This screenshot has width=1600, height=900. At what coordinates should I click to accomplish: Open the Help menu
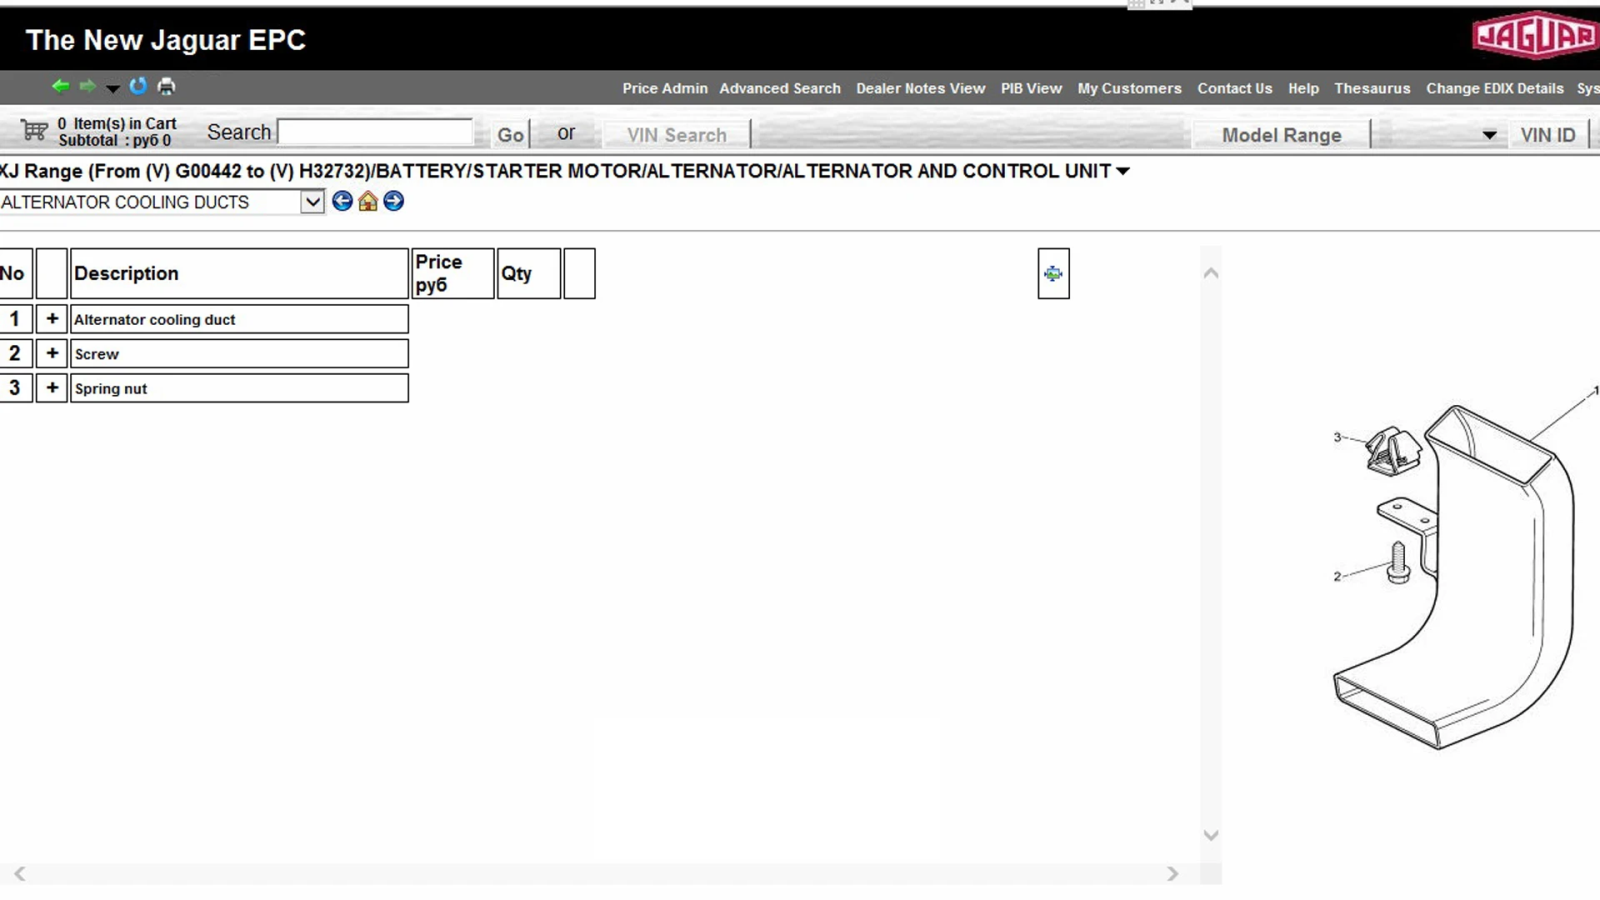(1303, 88)
